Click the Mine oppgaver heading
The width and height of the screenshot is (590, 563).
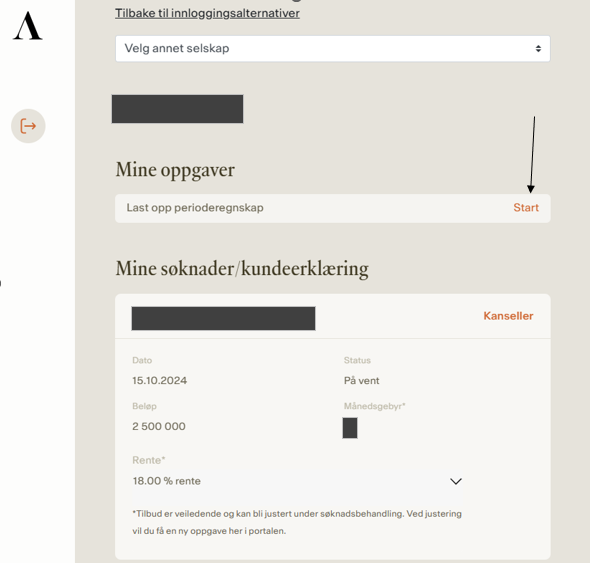175,170
